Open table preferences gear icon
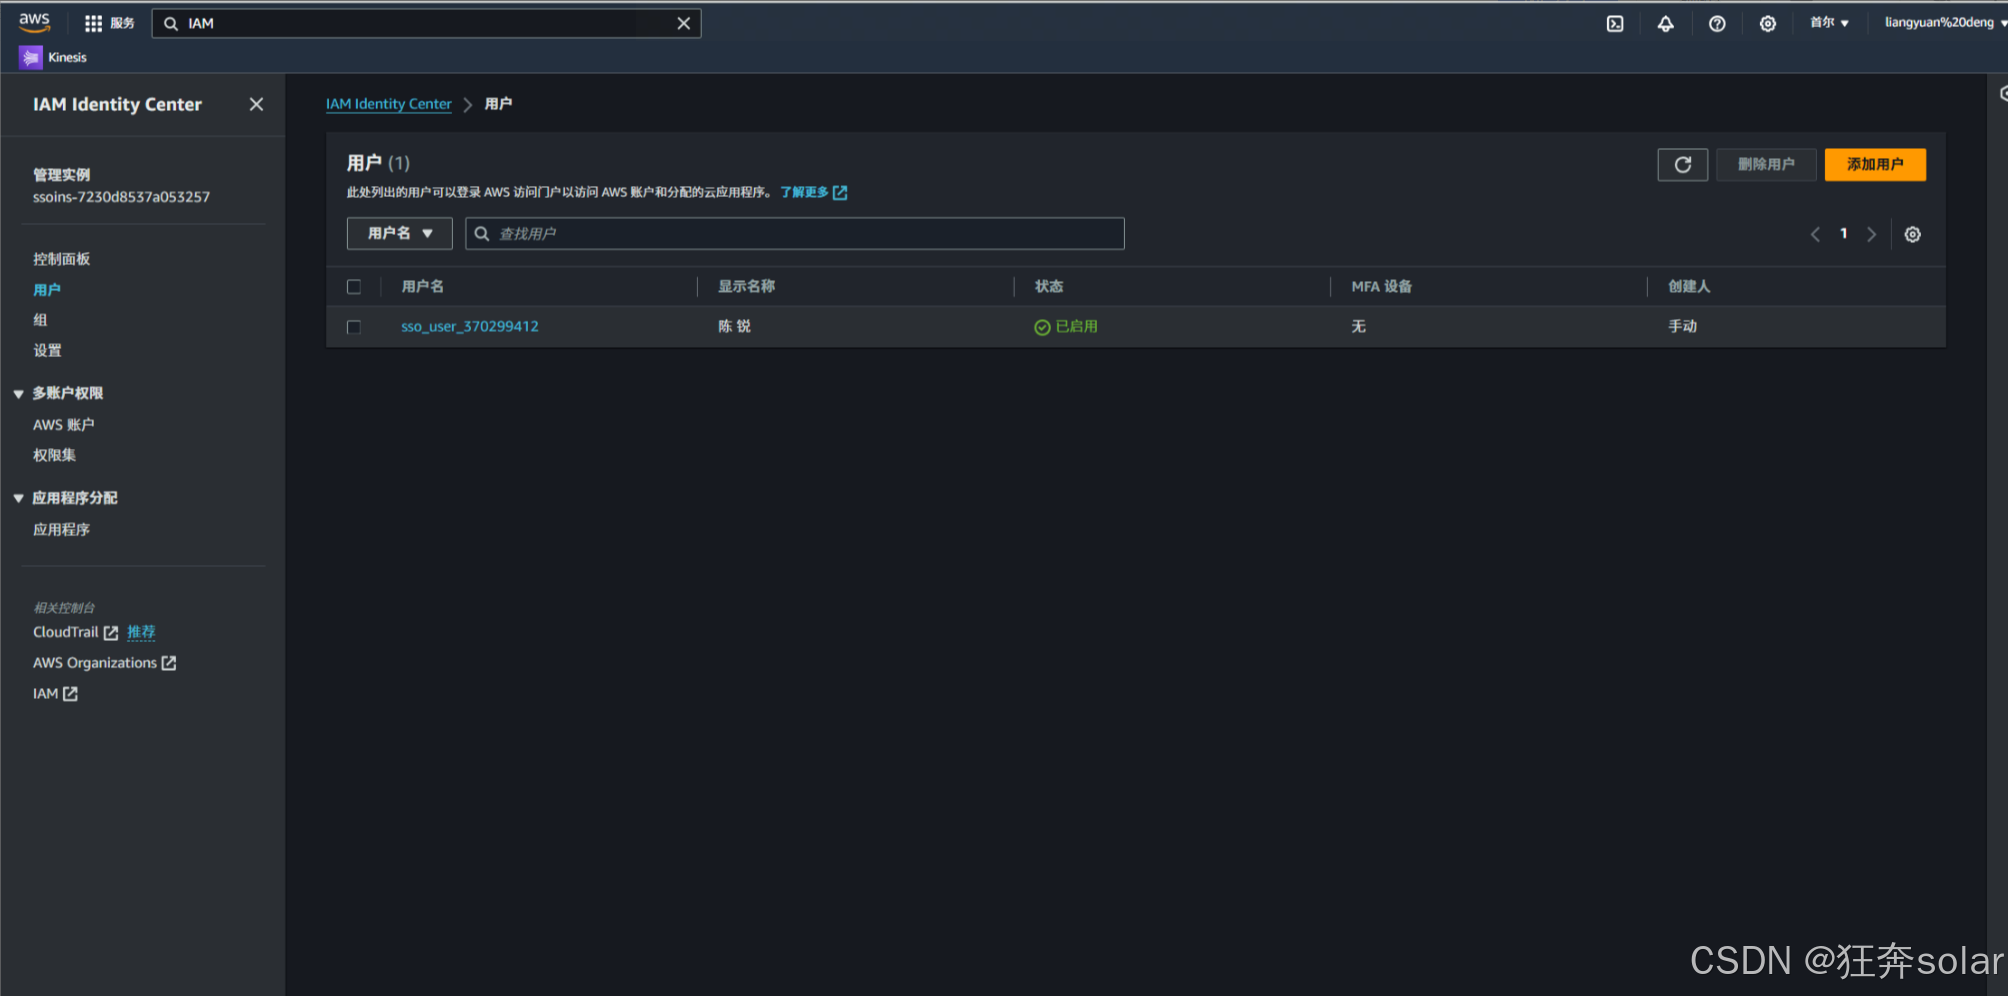The image size is (2008, 996). coord(1912,234)
